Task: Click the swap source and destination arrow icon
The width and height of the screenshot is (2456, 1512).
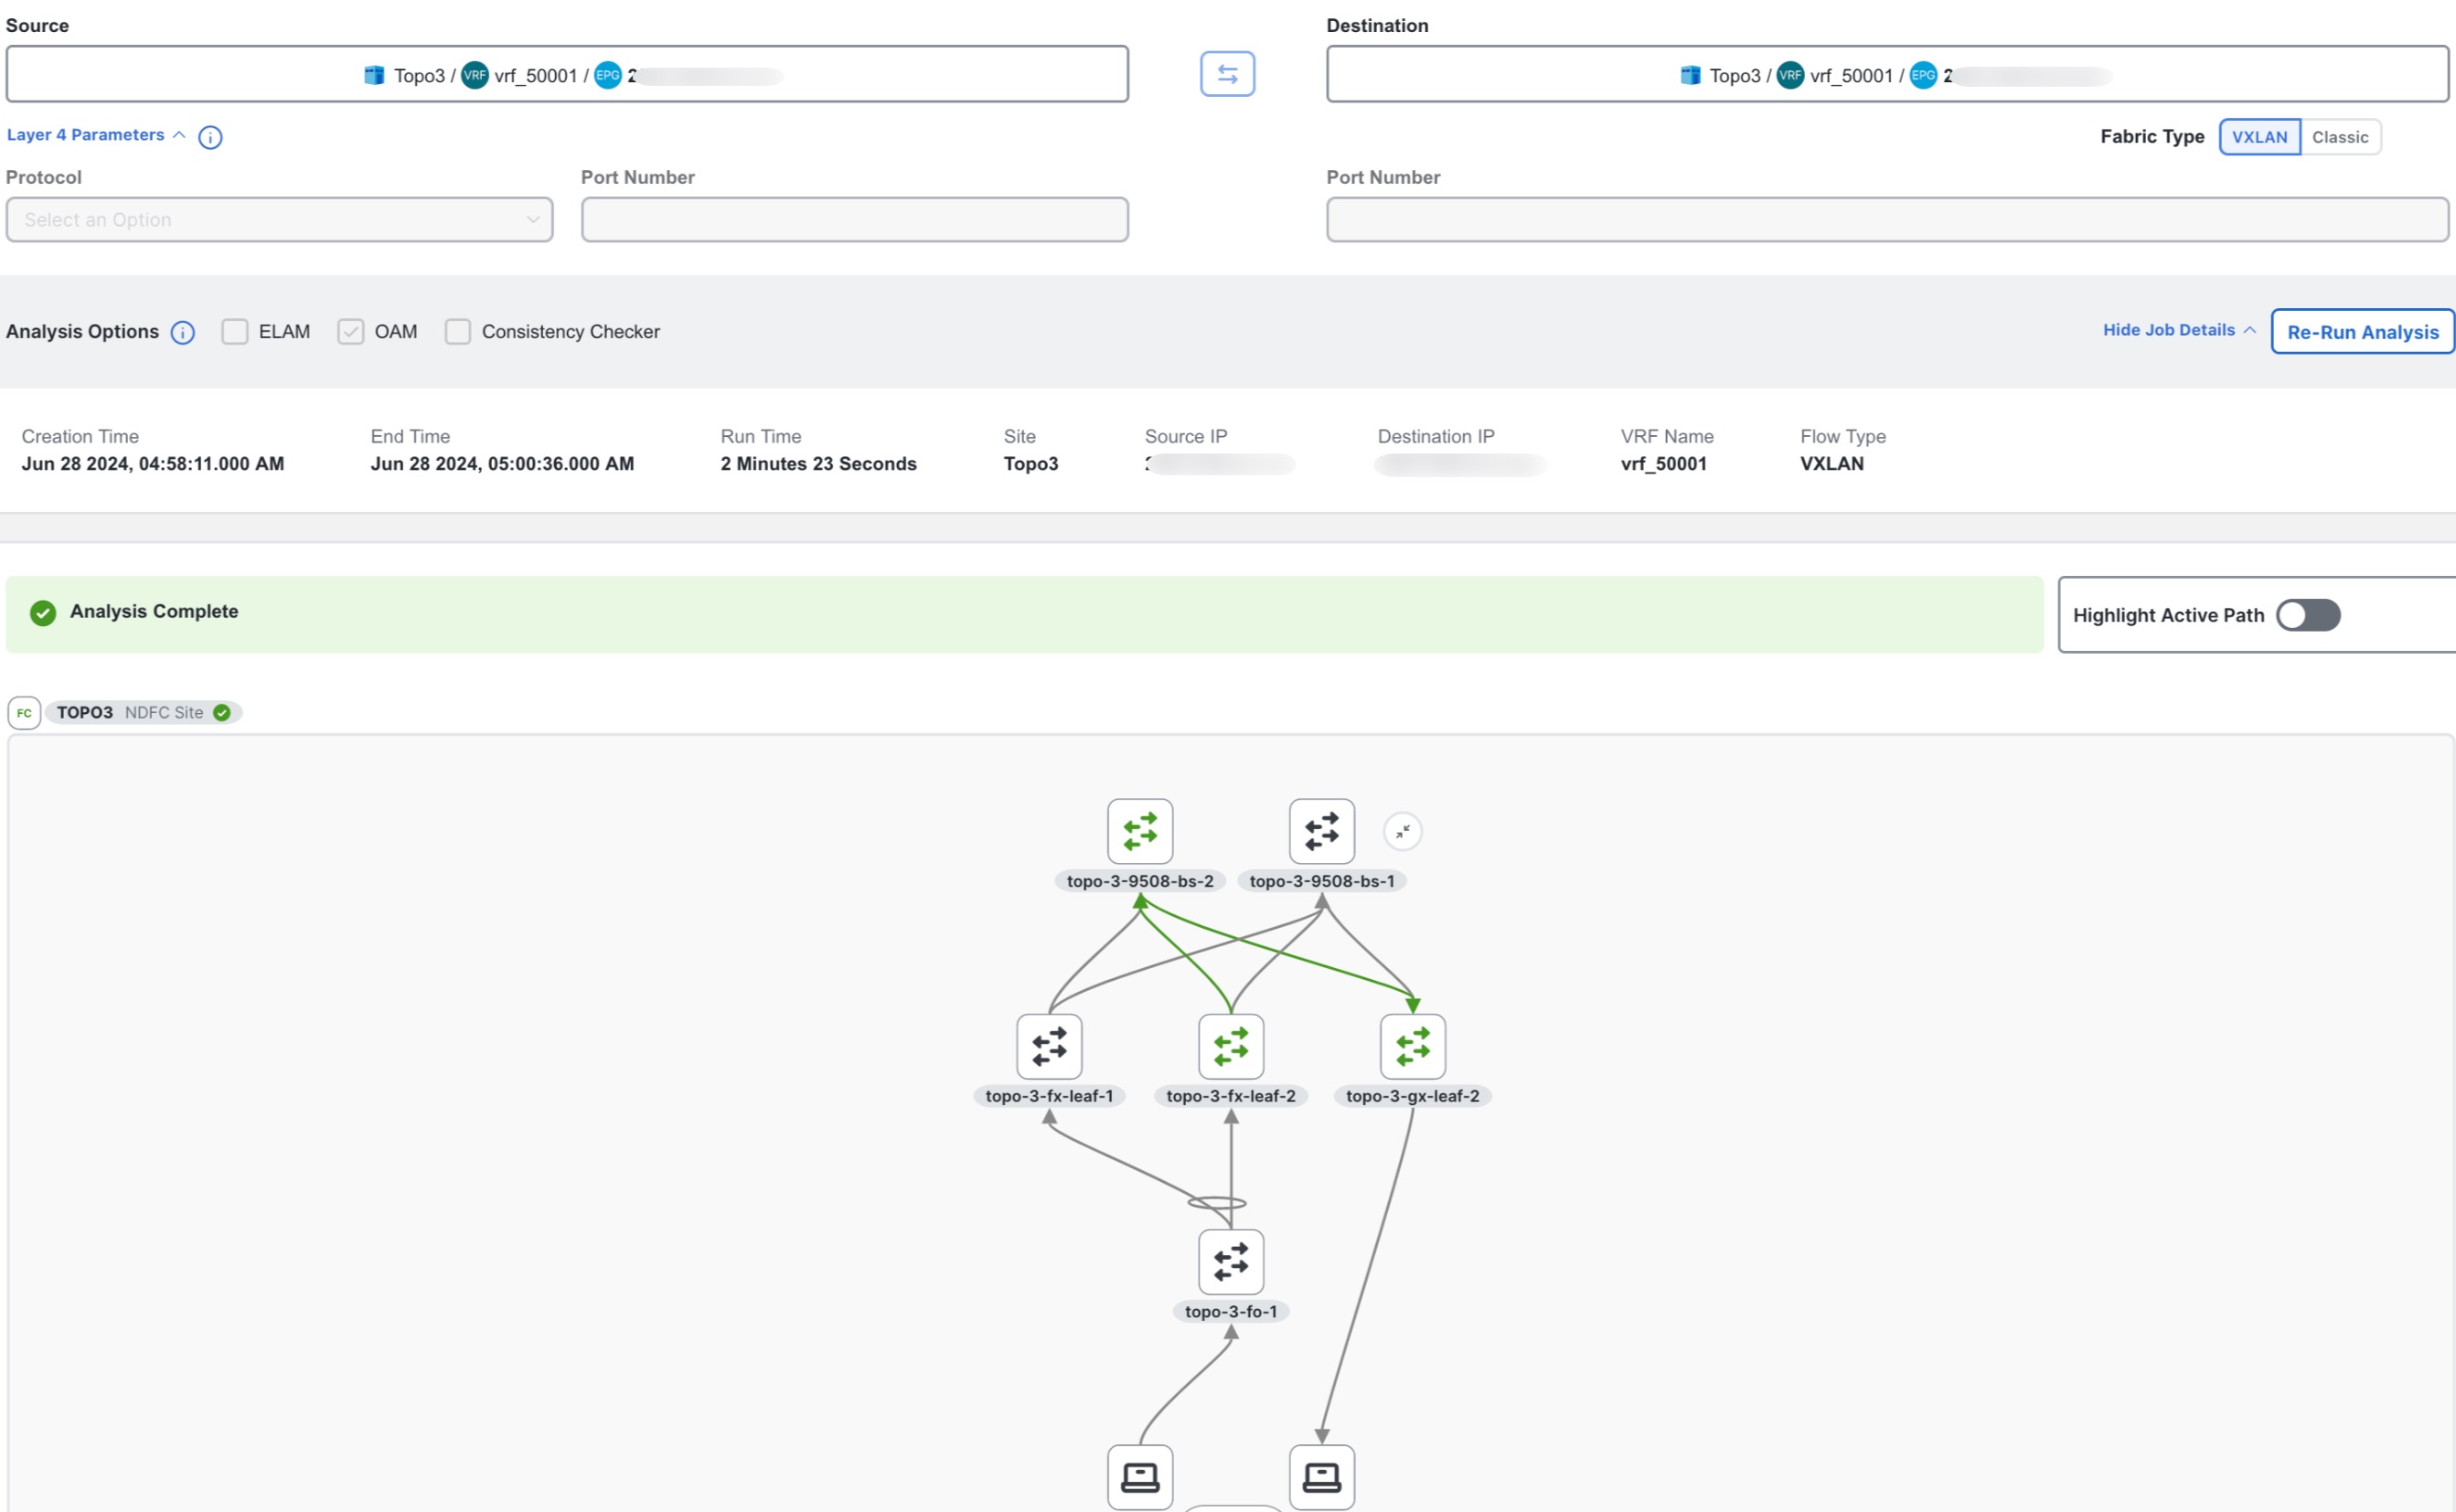Action: tap(1228, 74)
